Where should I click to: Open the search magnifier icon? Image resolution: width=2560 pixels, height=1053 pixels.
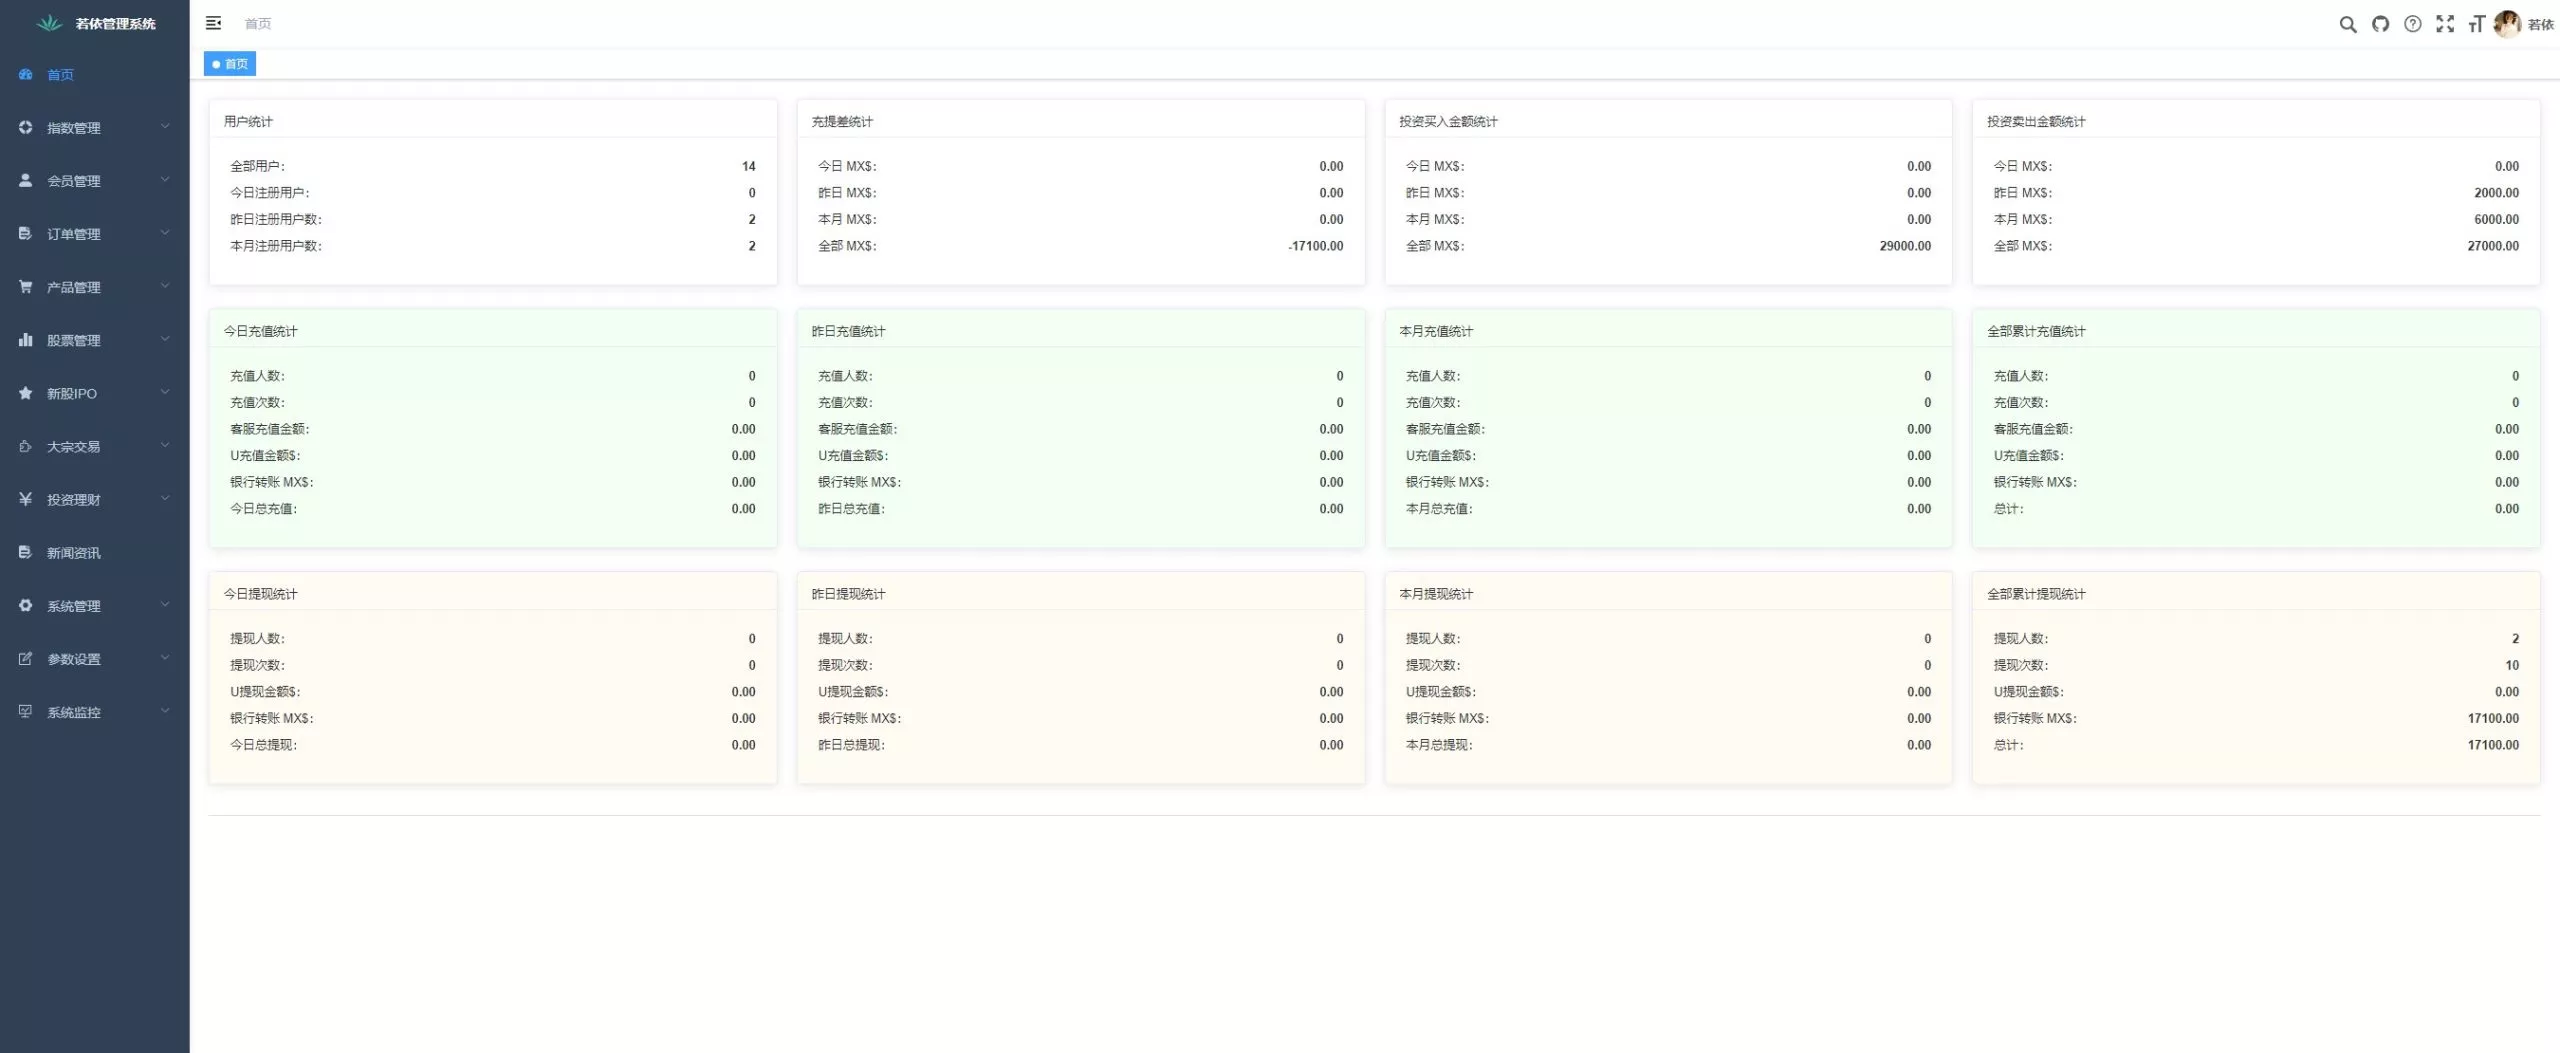tap(2348, 24)
